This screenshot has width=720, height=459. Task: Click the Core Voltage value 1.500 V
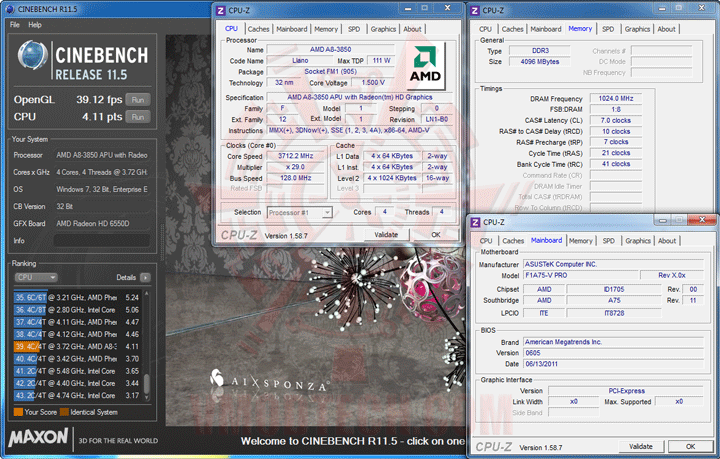[x=373, y=83]
